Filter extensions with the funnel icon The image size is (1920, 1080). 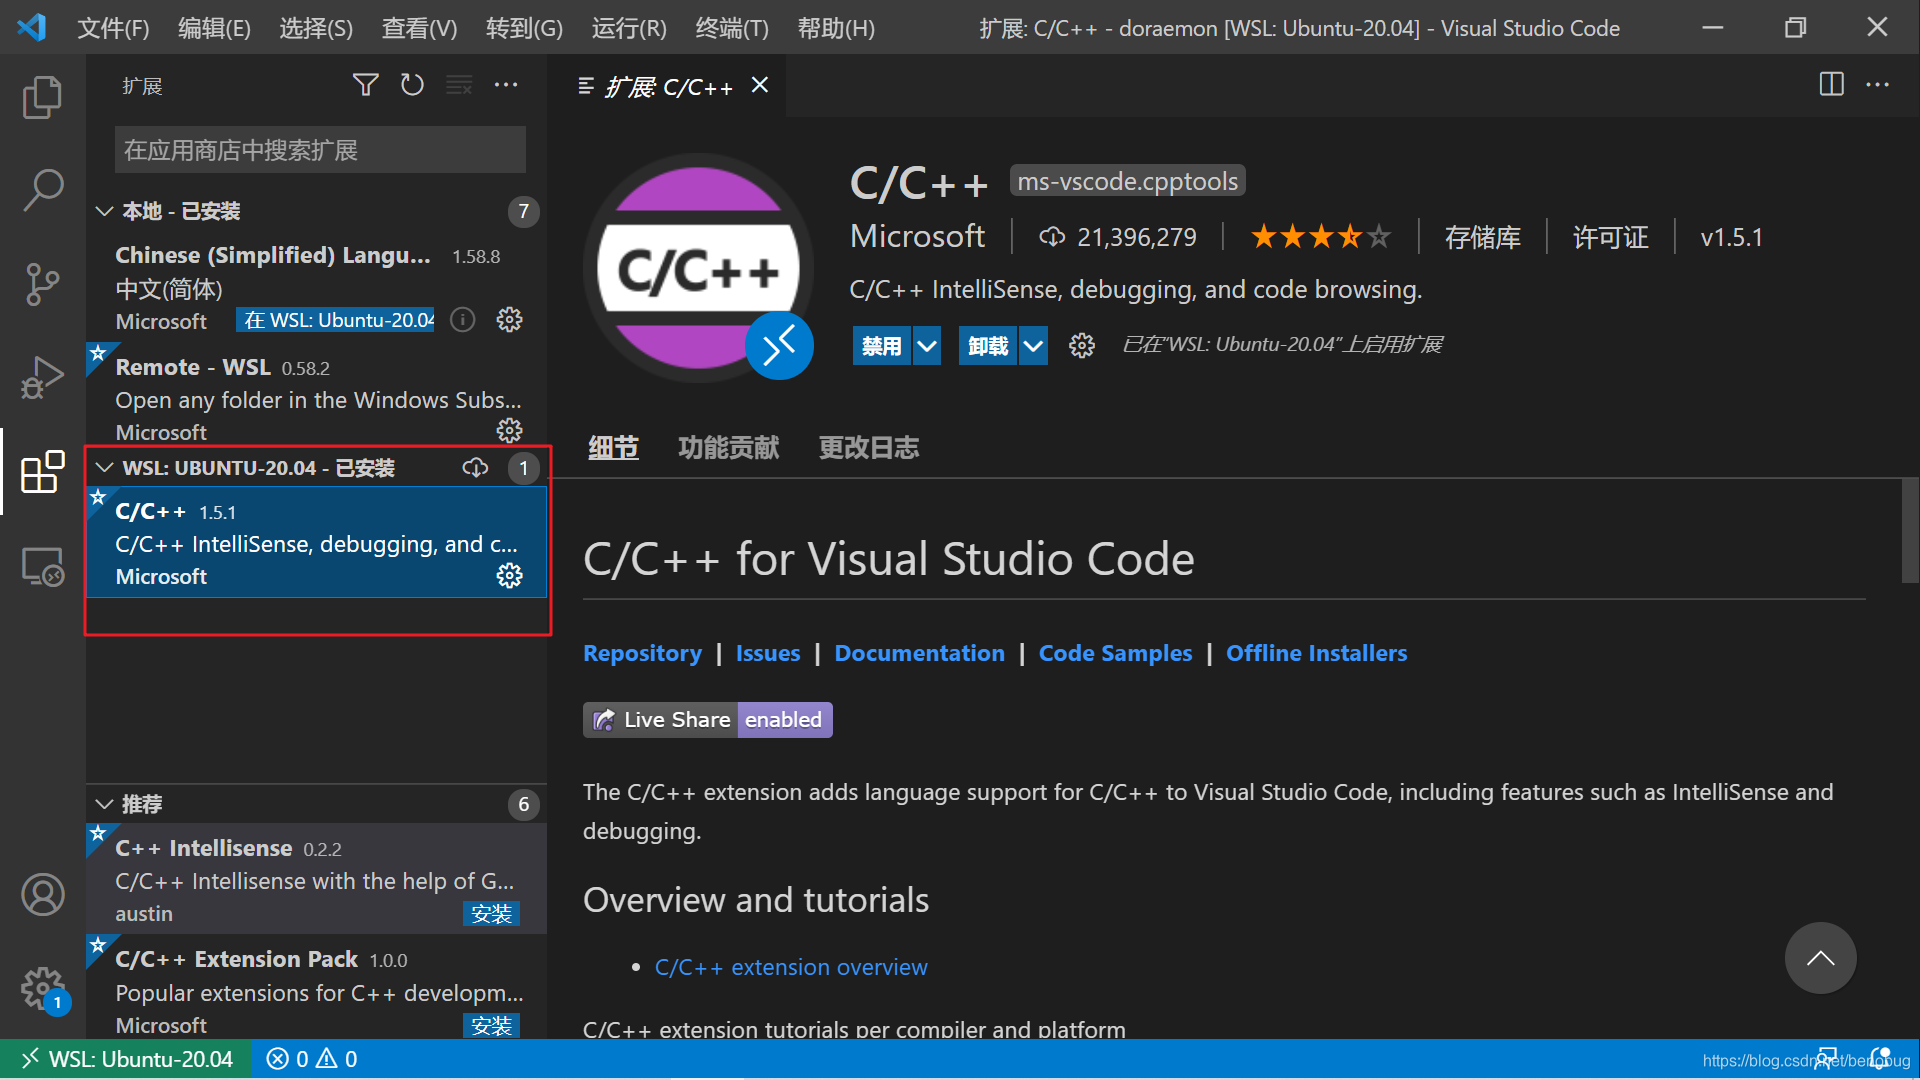[366, 85]
